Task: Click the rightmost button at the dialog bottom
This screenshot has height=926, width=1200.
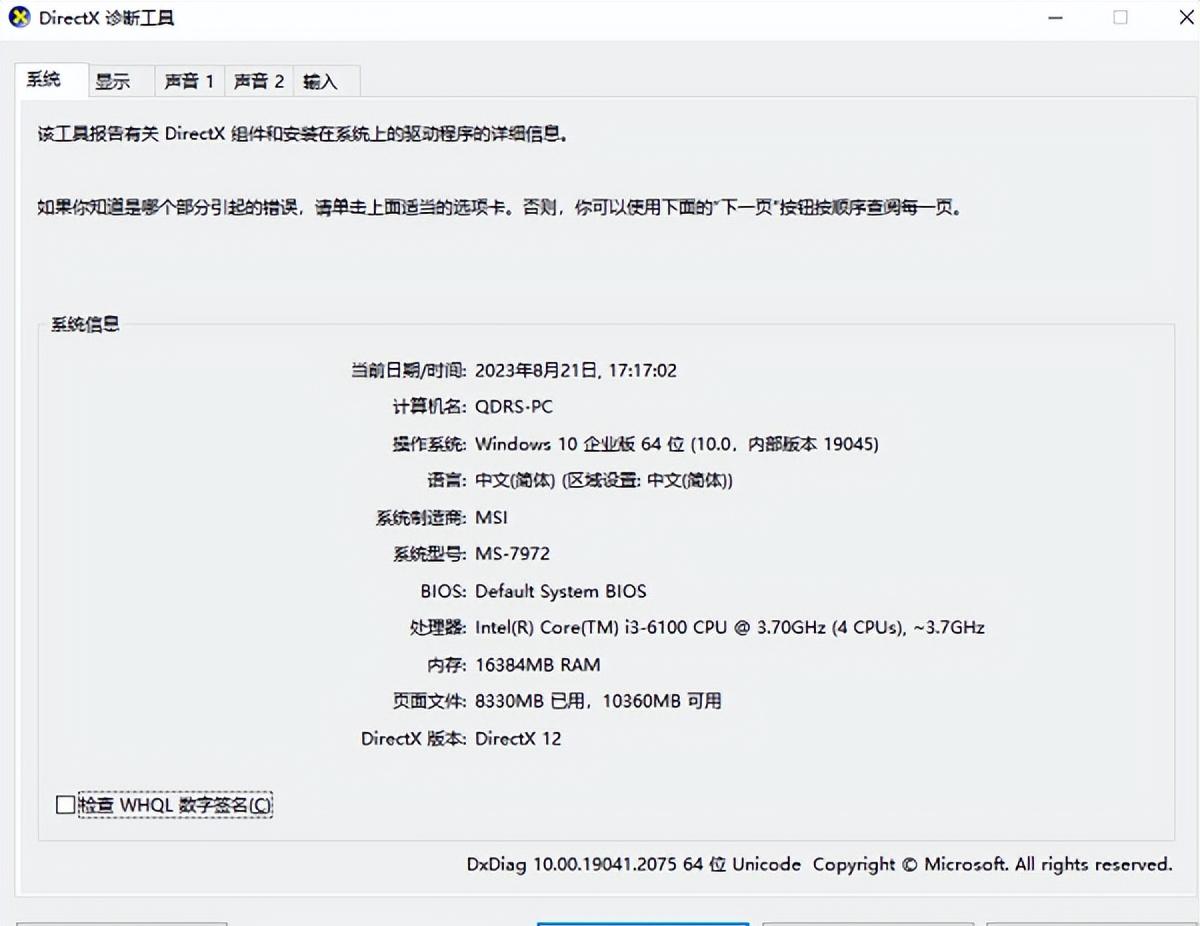Action: tap(1090, 922)
